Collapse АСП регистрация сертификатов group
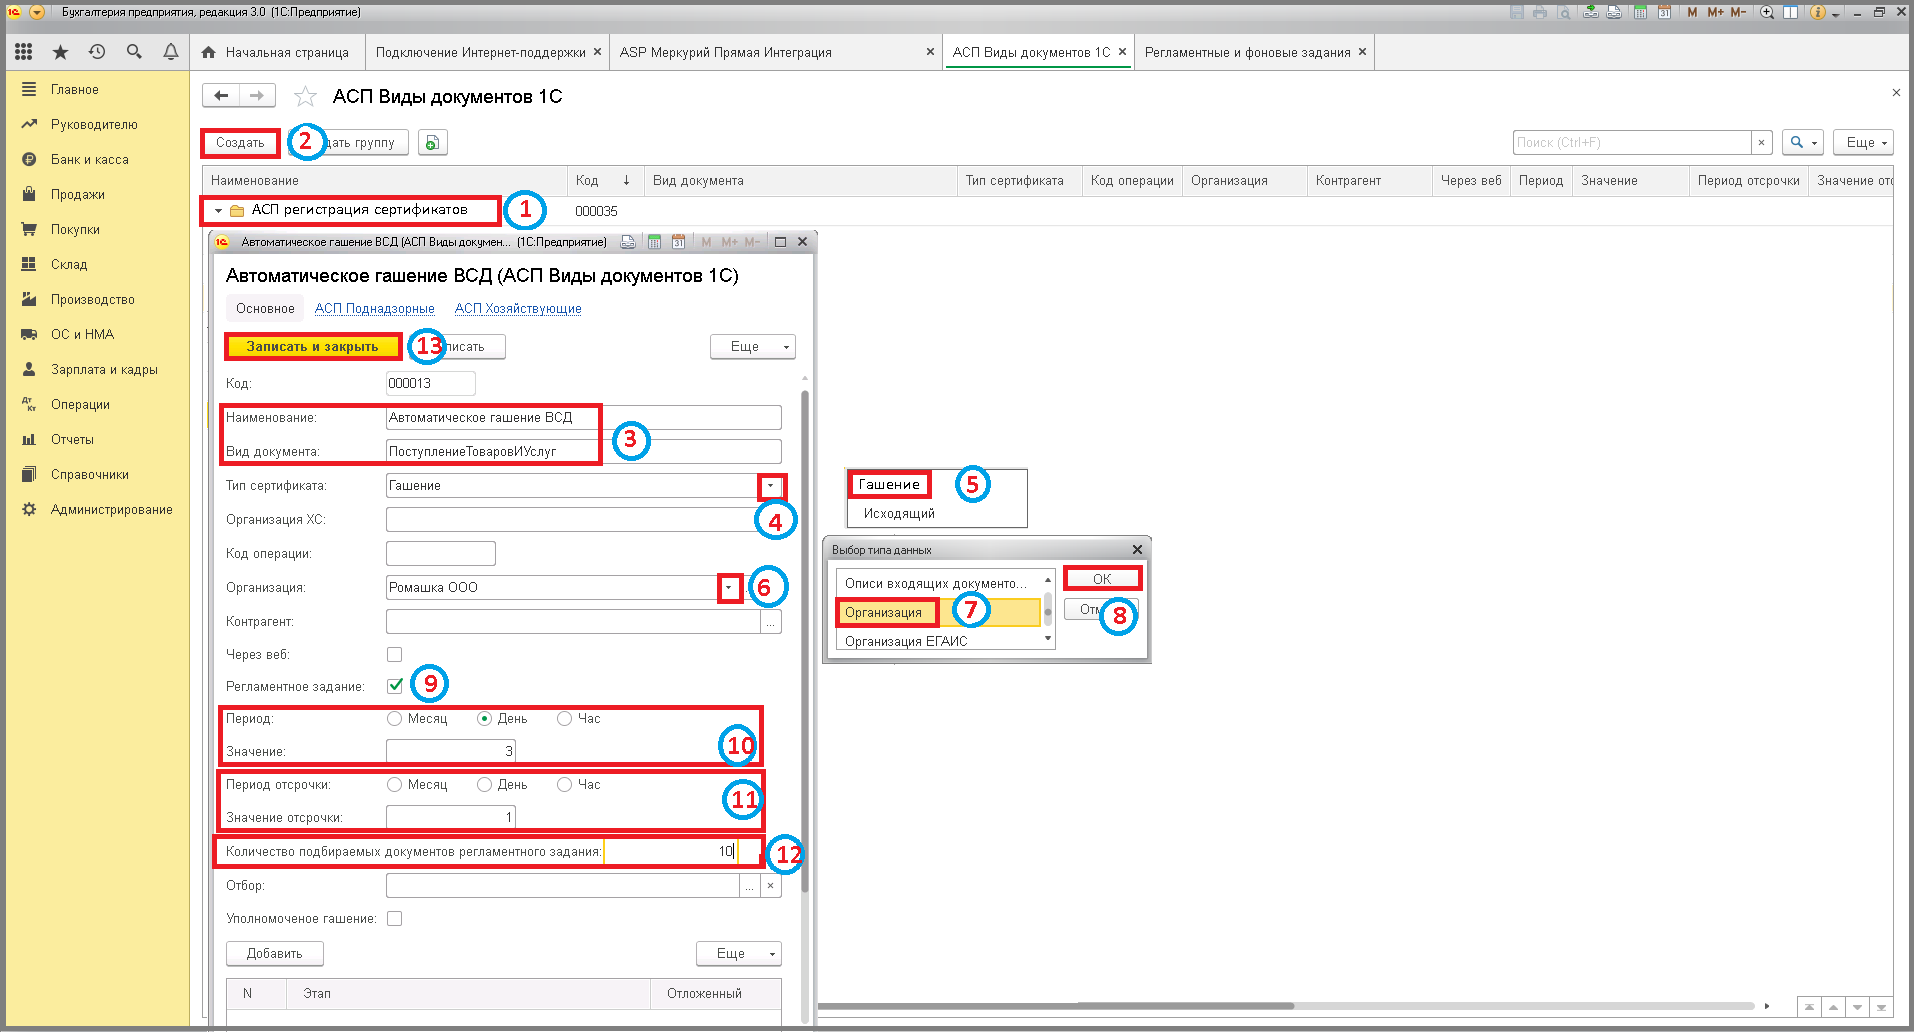This screenshot has width=1914, height=1032. [218, 211]
